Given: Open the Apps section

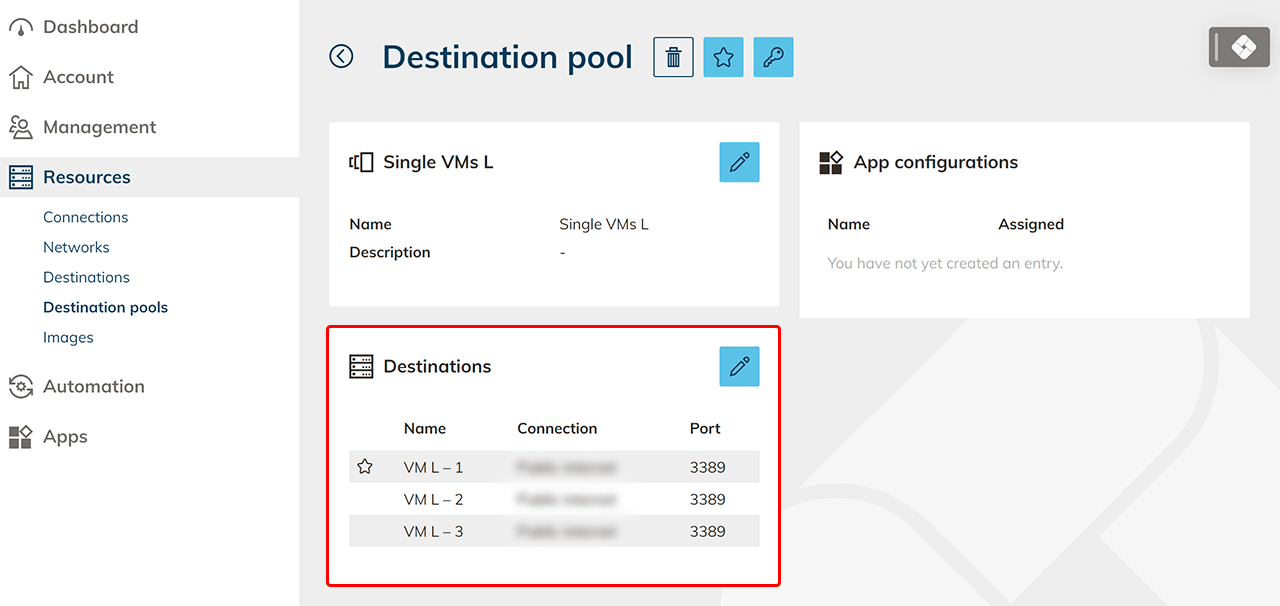Looking at the screenshot, I should [65, 437].
